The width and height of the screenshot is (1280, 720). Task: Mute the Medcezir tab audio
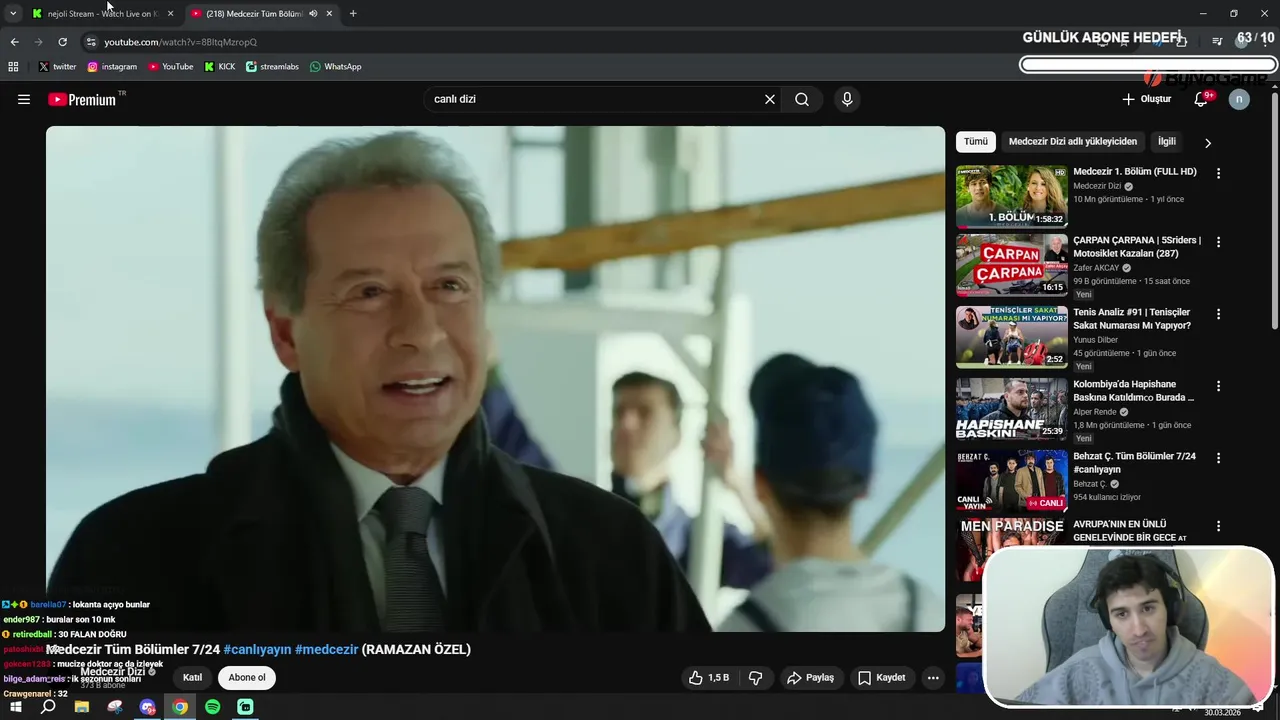[x=313, y=14]
